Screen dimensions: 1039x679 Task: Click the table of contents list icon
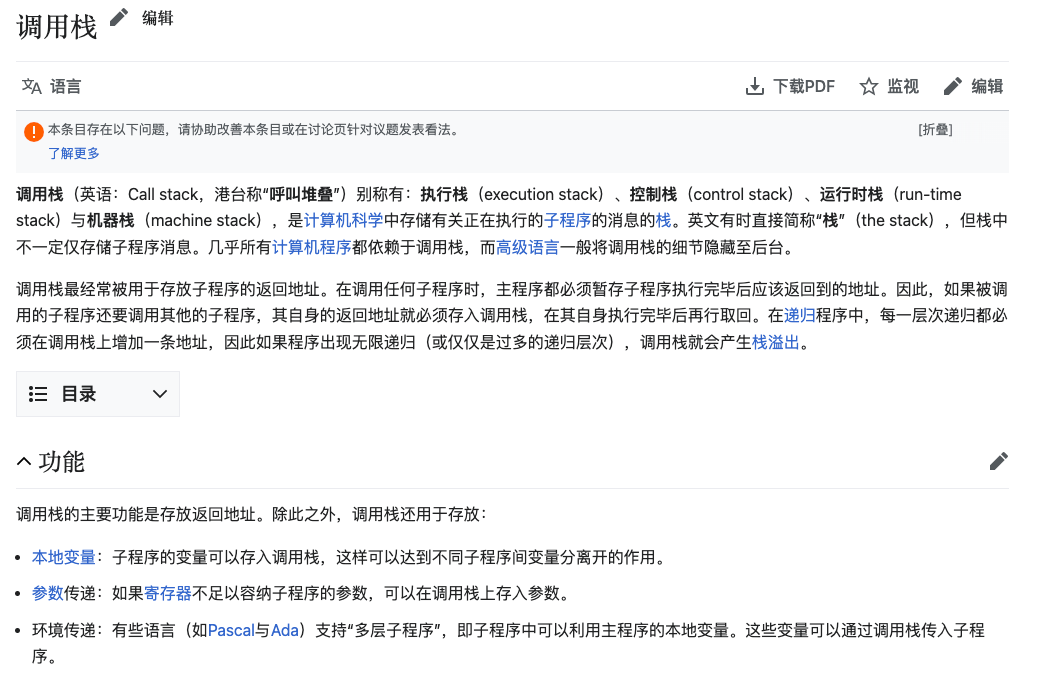[38, 394]
